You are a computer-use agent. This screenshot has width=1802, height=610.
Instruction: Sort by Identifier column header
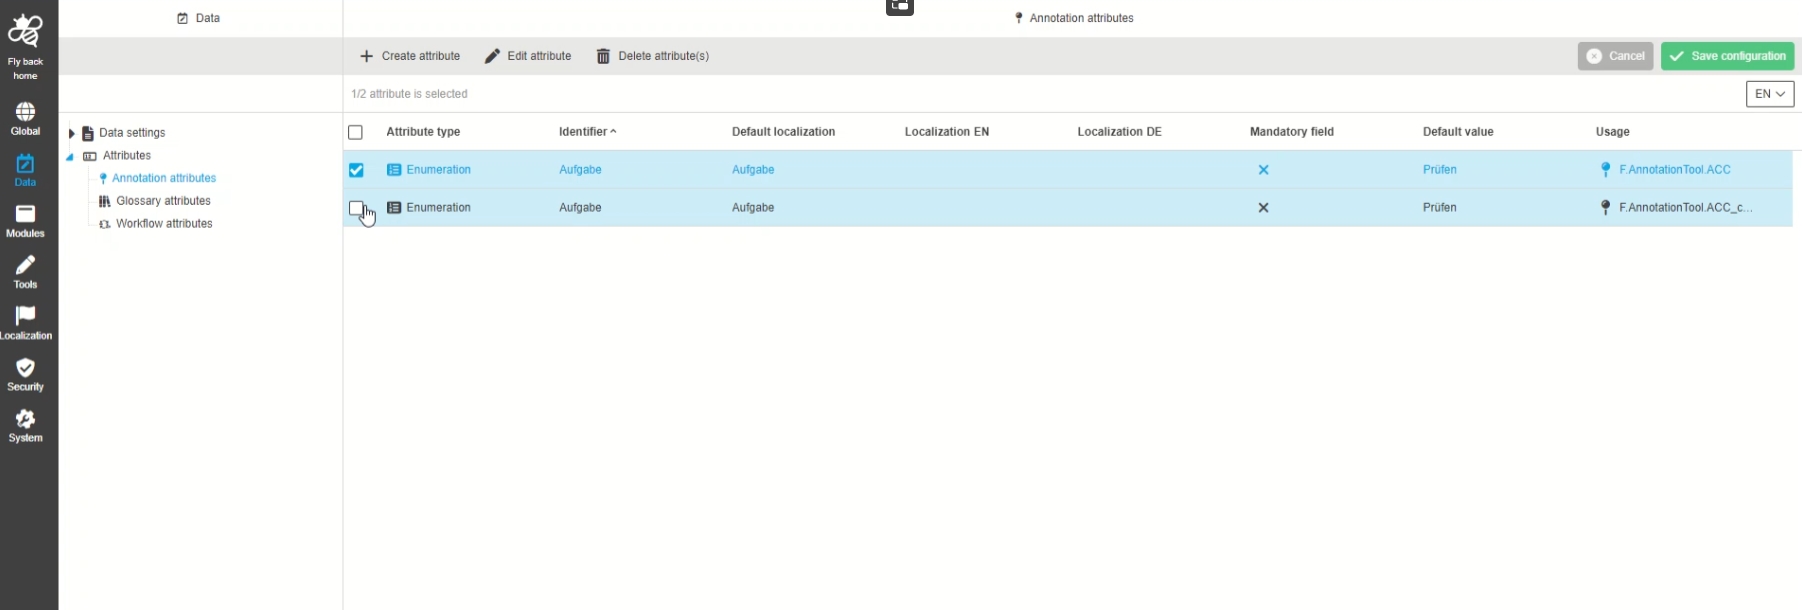click(587, 132)
